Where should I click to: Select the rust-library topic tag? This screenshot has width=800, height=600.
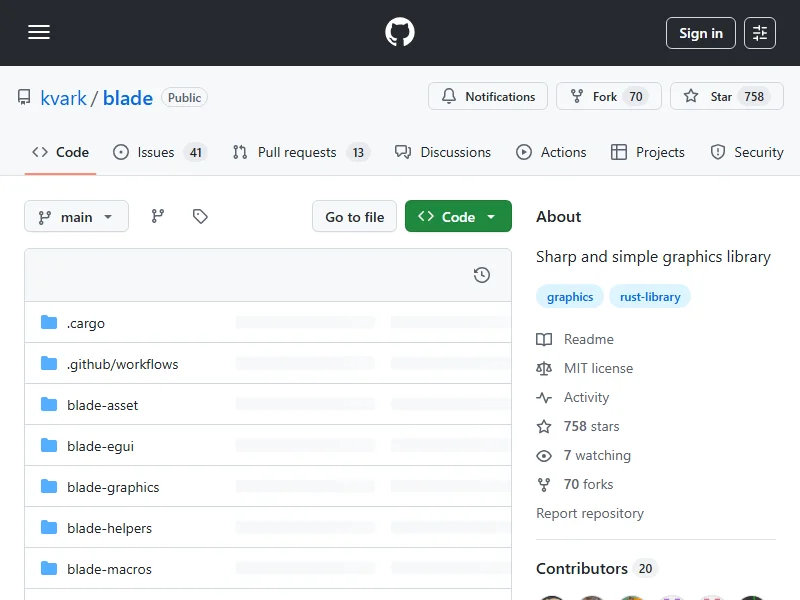(650, 297)
